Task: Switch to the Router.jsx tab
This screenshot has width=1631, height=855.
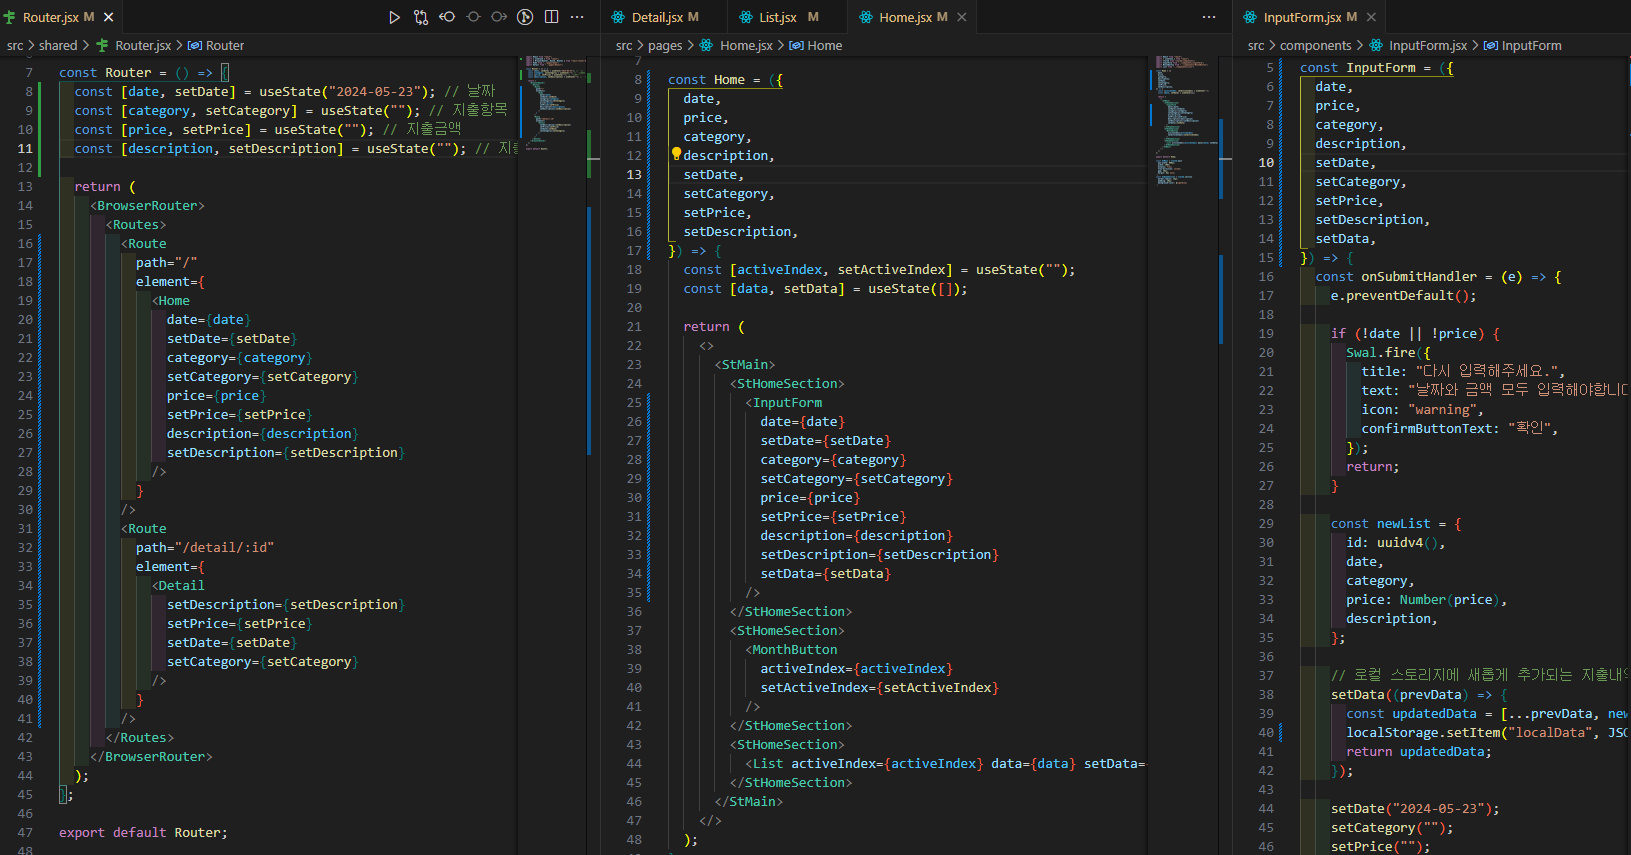Action: (x=59, y=17)
